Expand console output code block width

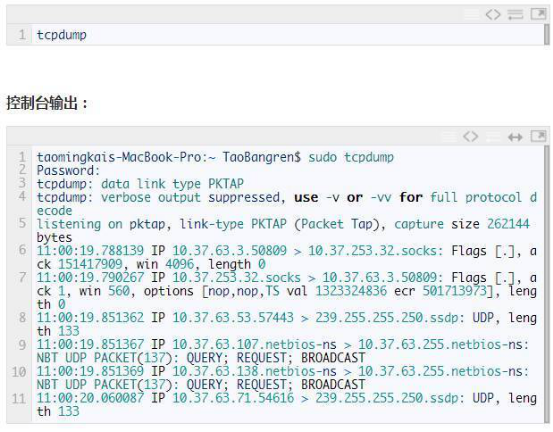pyautogui.click(x=515, y=136)
